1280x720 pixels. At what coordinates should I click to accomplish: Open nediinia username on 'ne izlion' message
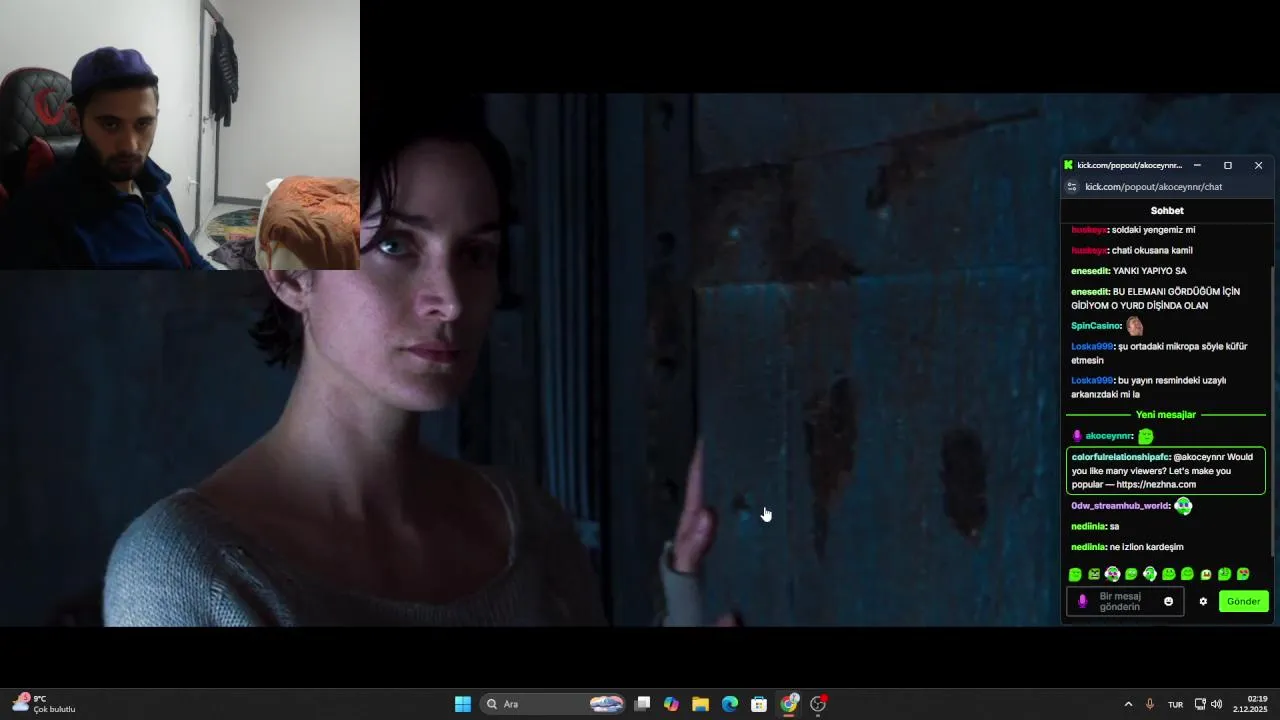click(x=1088, y=547)
